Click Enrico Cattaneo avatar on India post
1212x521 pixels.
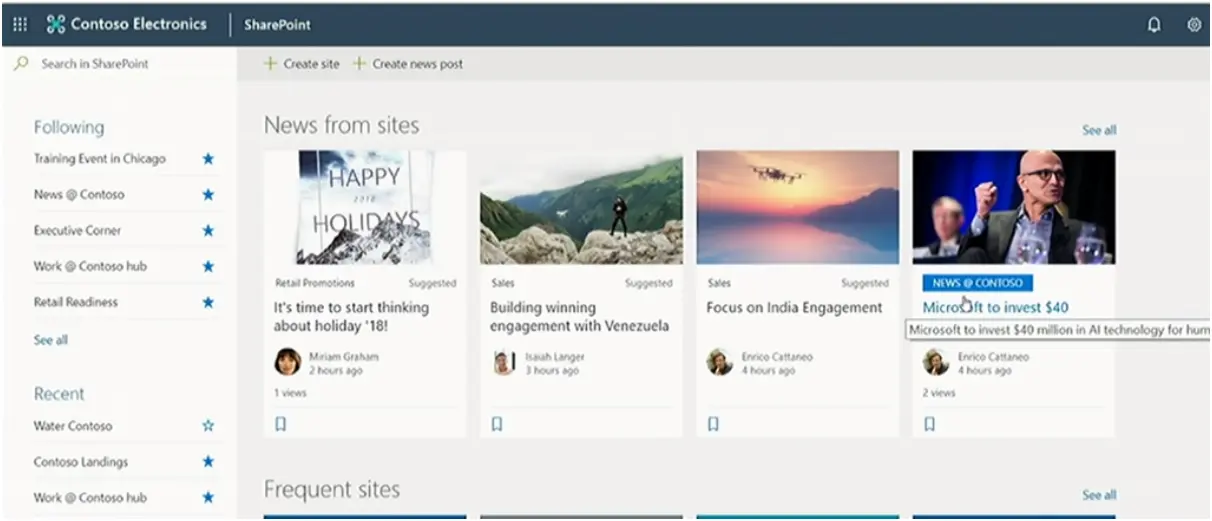pos(720,362)
